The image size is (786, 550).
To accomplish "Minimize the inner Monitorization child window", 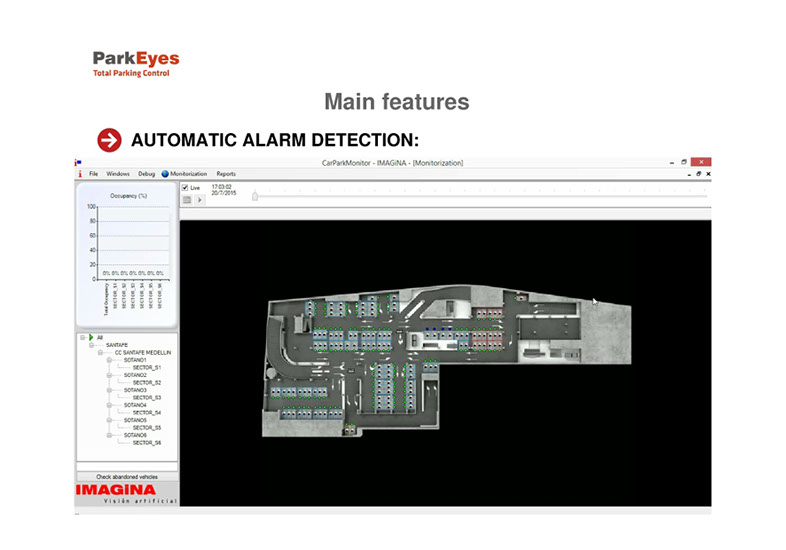I will coord(688,174).
